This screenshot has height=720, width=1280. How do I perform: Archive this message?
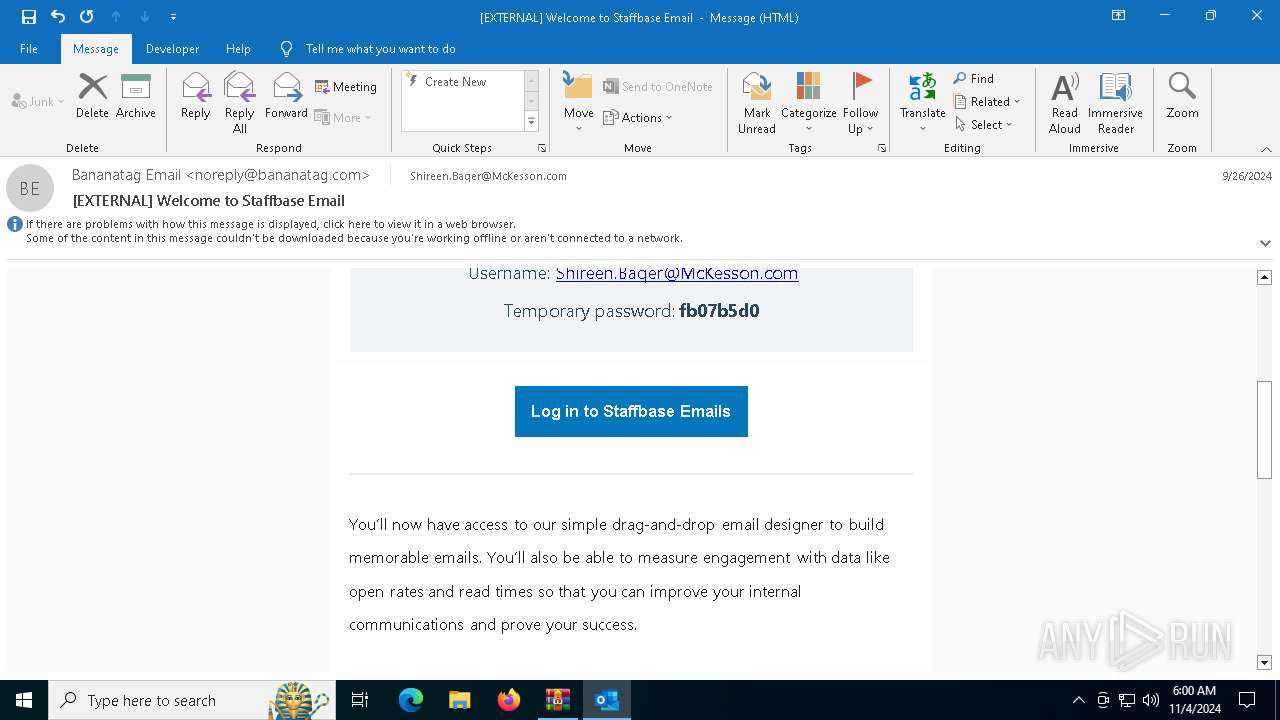click(136, 96)
